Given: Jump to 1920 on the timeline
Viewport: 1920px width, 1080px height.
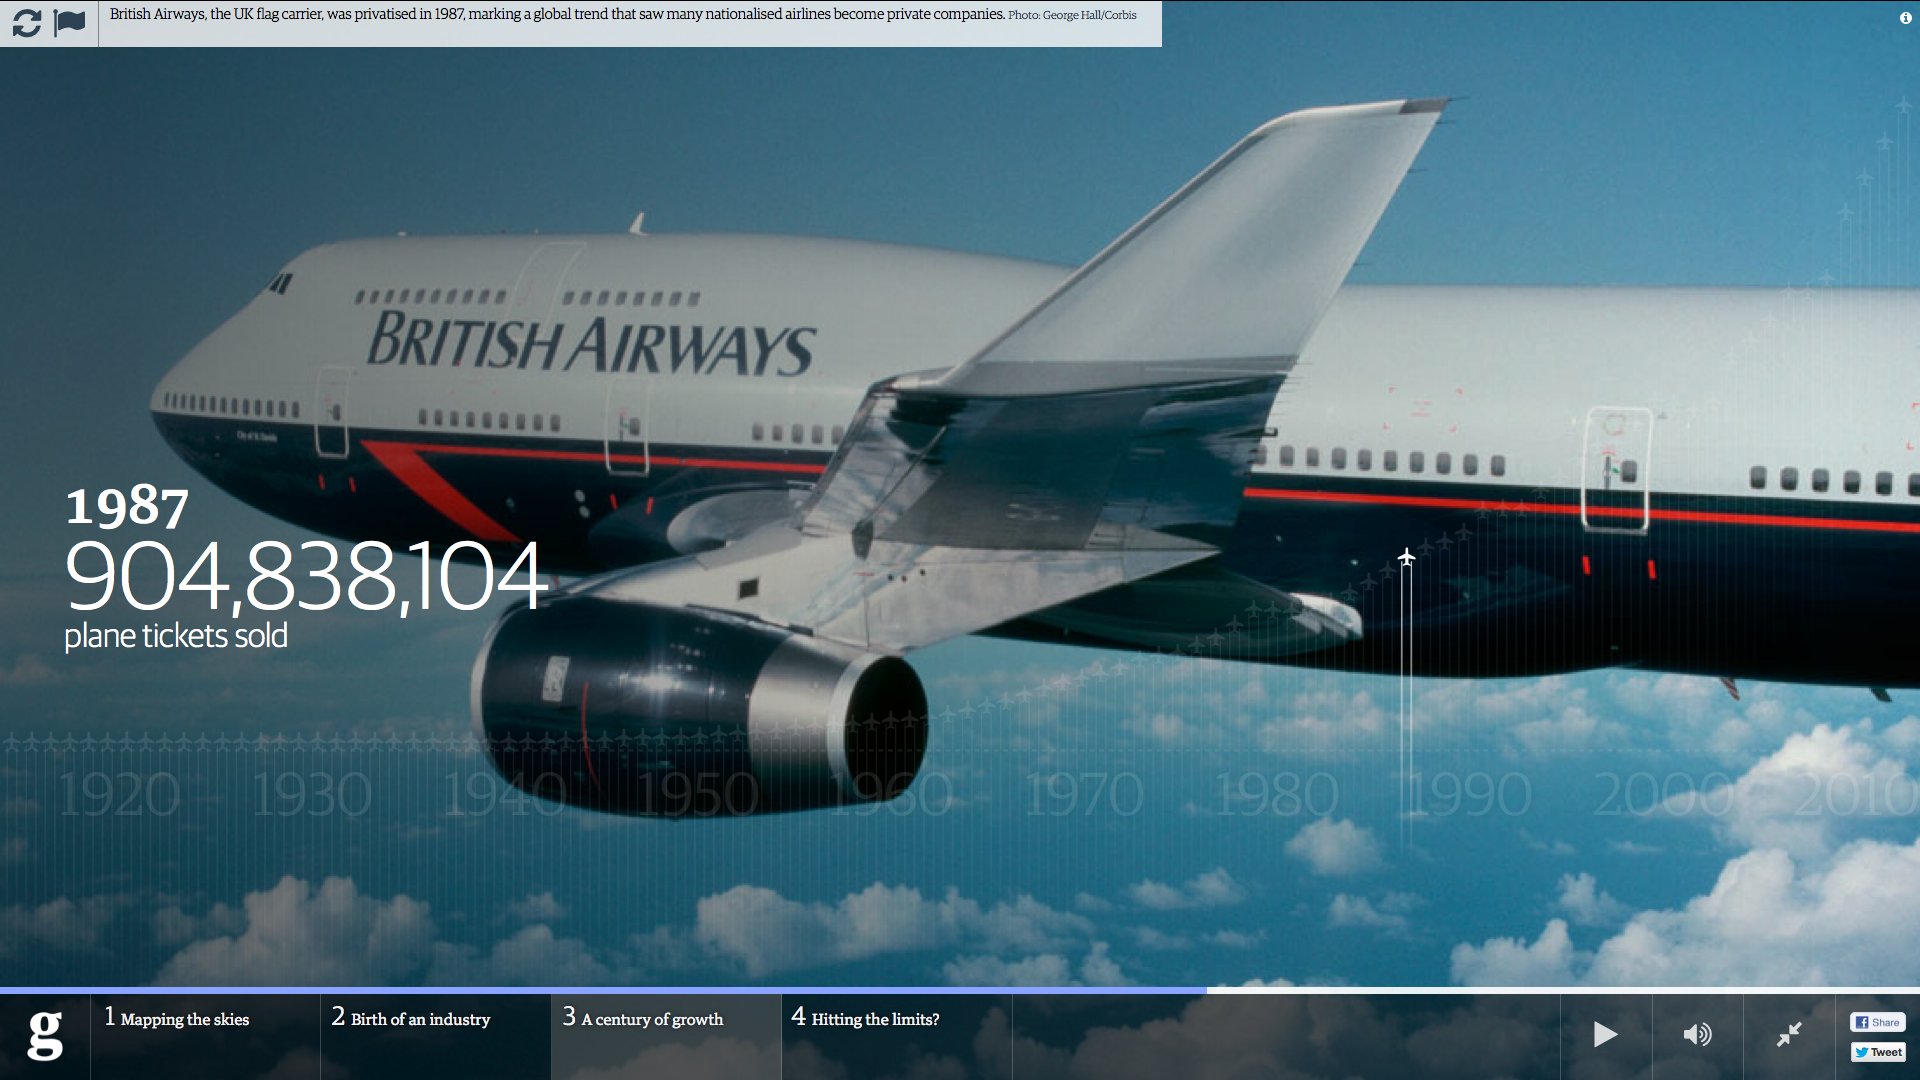Looking at the screenshot, I should coord(119,795).
